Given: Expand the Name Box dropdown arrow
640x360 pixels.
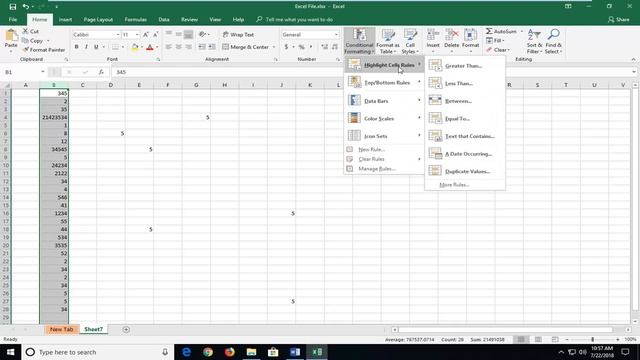Looking at the screenshot, I should 42,72.
